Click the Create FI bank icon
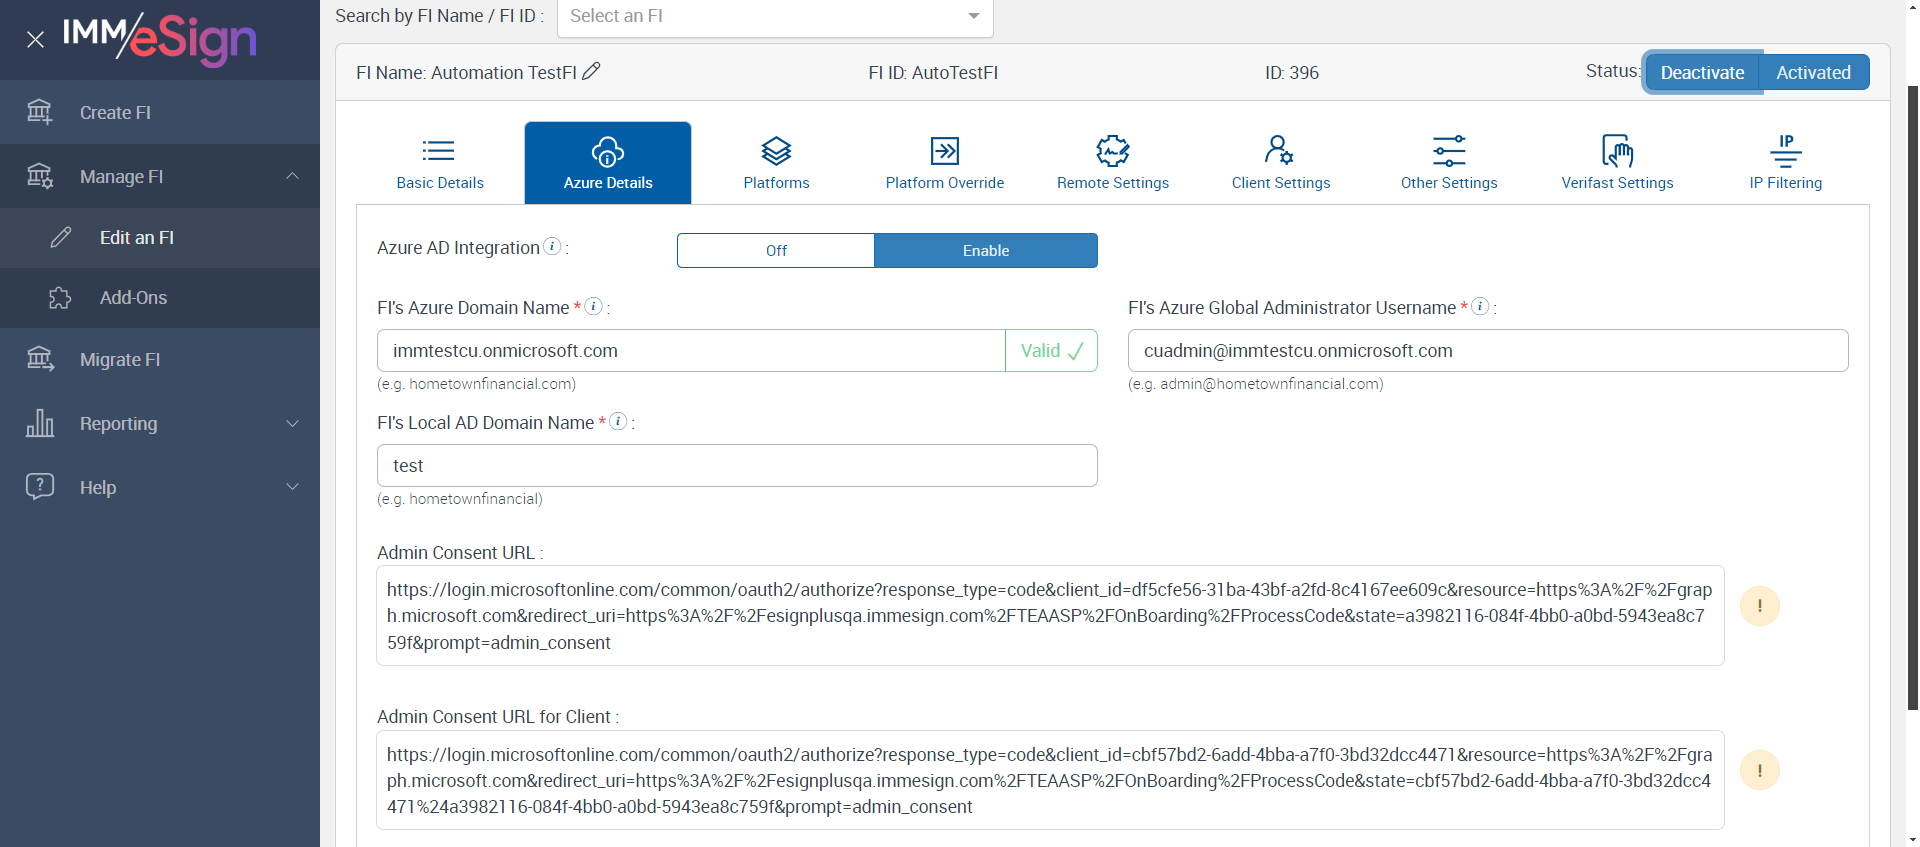Viewport: 1920px width, 847px height. pyautogui.click(x=40, y=112)
